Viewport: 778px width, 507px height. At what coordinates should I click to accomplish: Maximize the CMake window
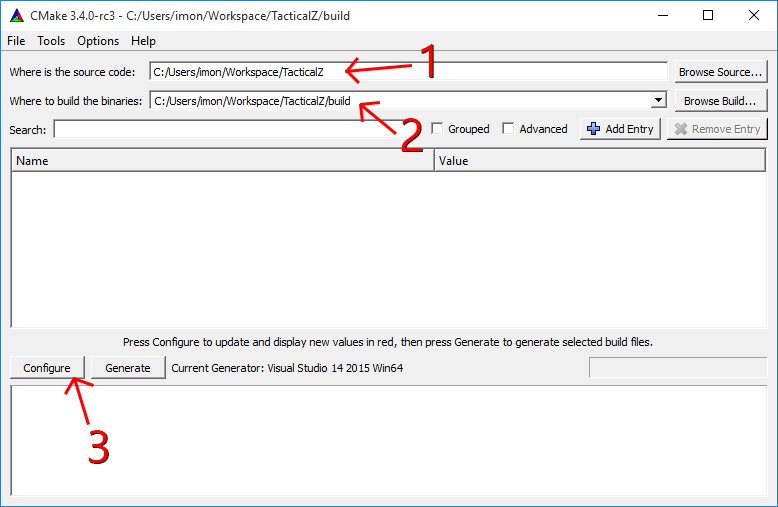point(708,15)
